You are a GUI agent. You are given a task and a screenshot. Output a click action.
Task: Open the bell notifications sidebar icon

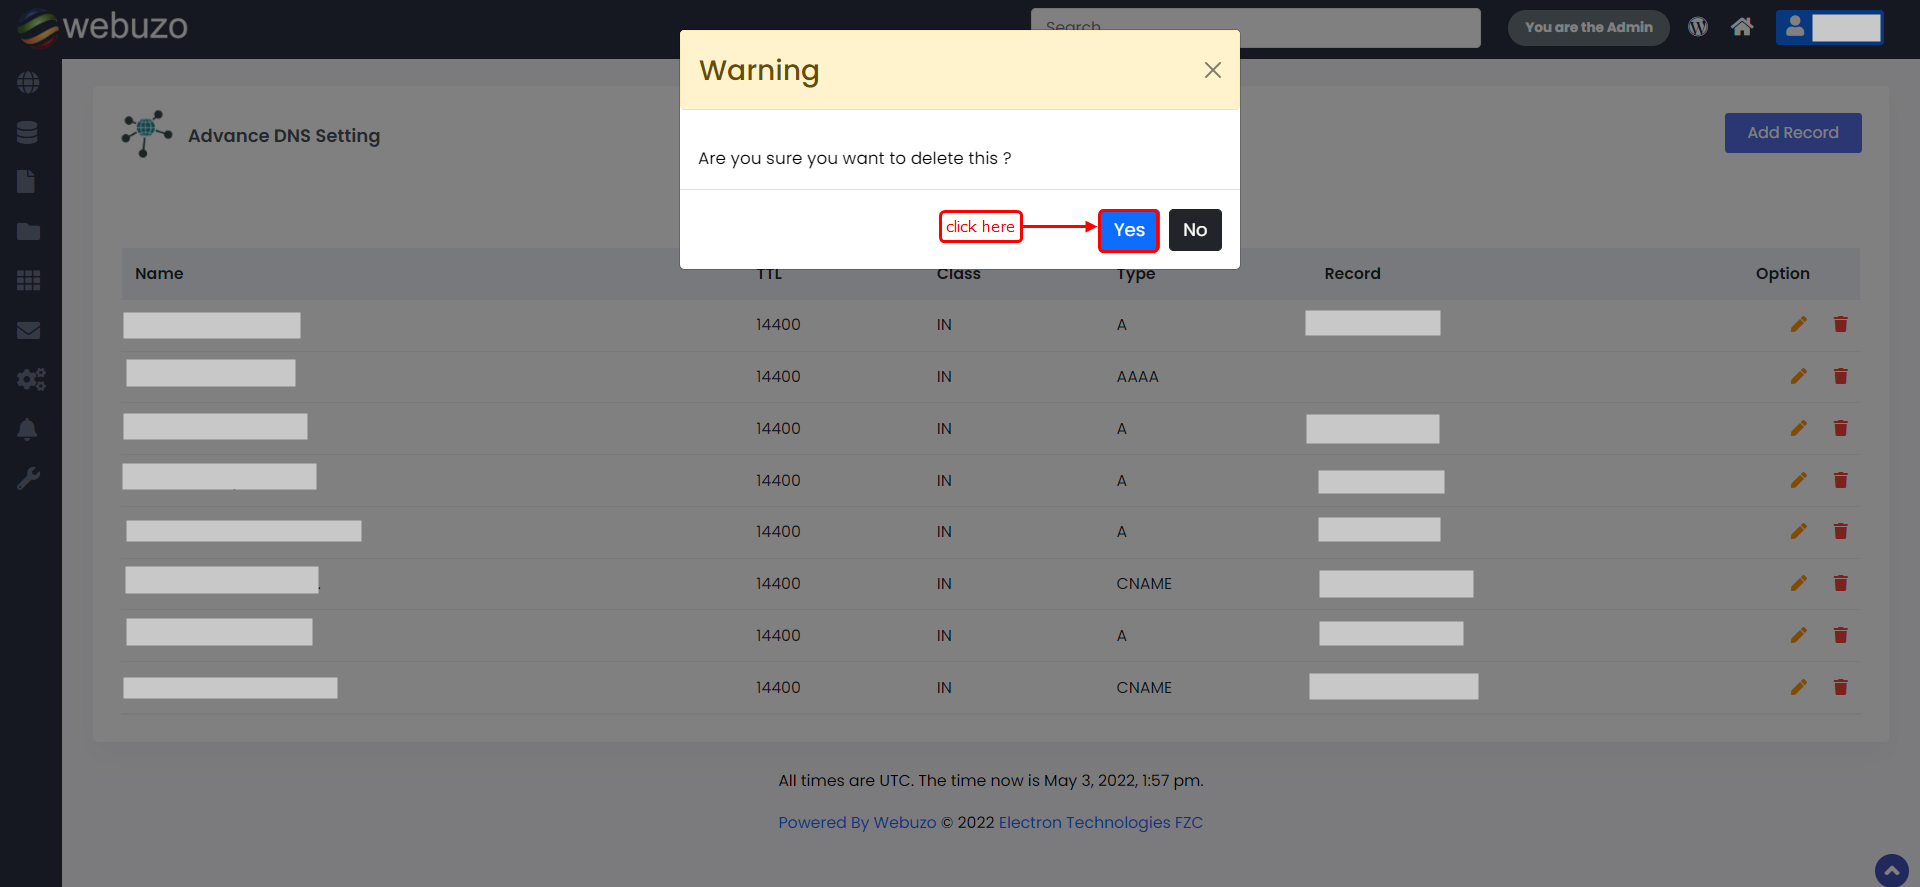(x=28, y=430)
